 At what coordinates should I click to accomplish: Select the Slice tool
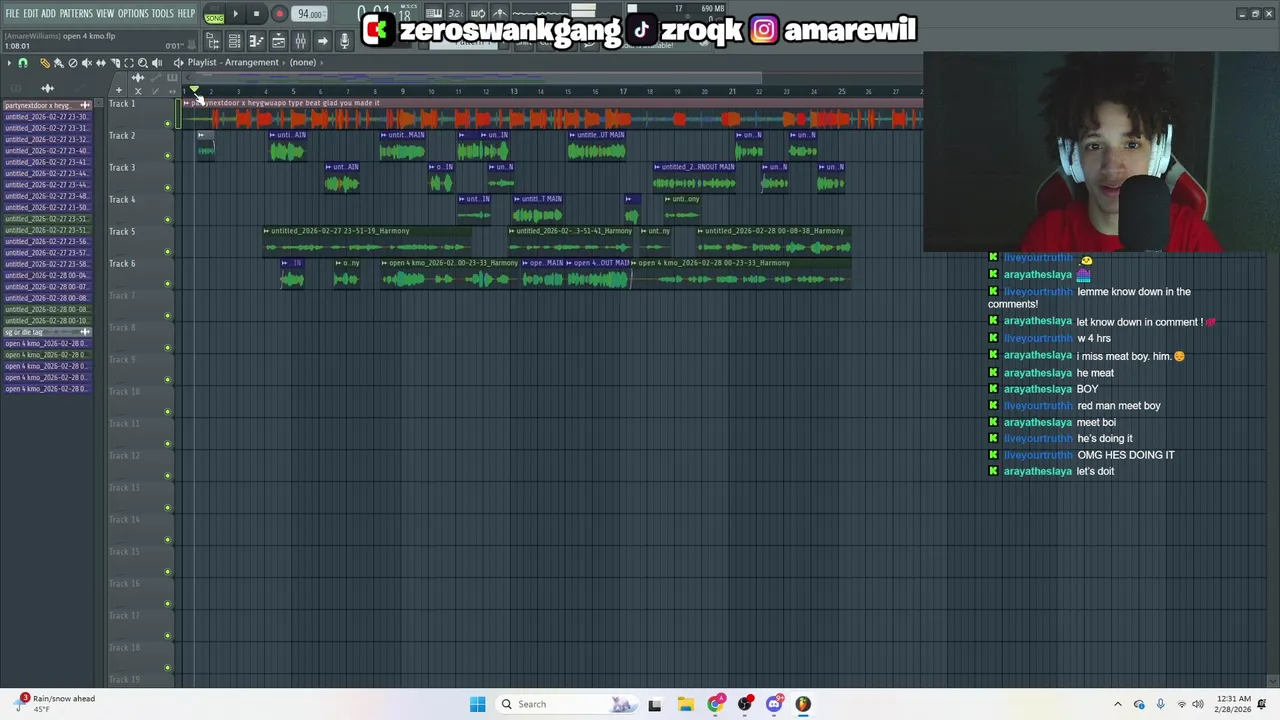coord(114,63)
